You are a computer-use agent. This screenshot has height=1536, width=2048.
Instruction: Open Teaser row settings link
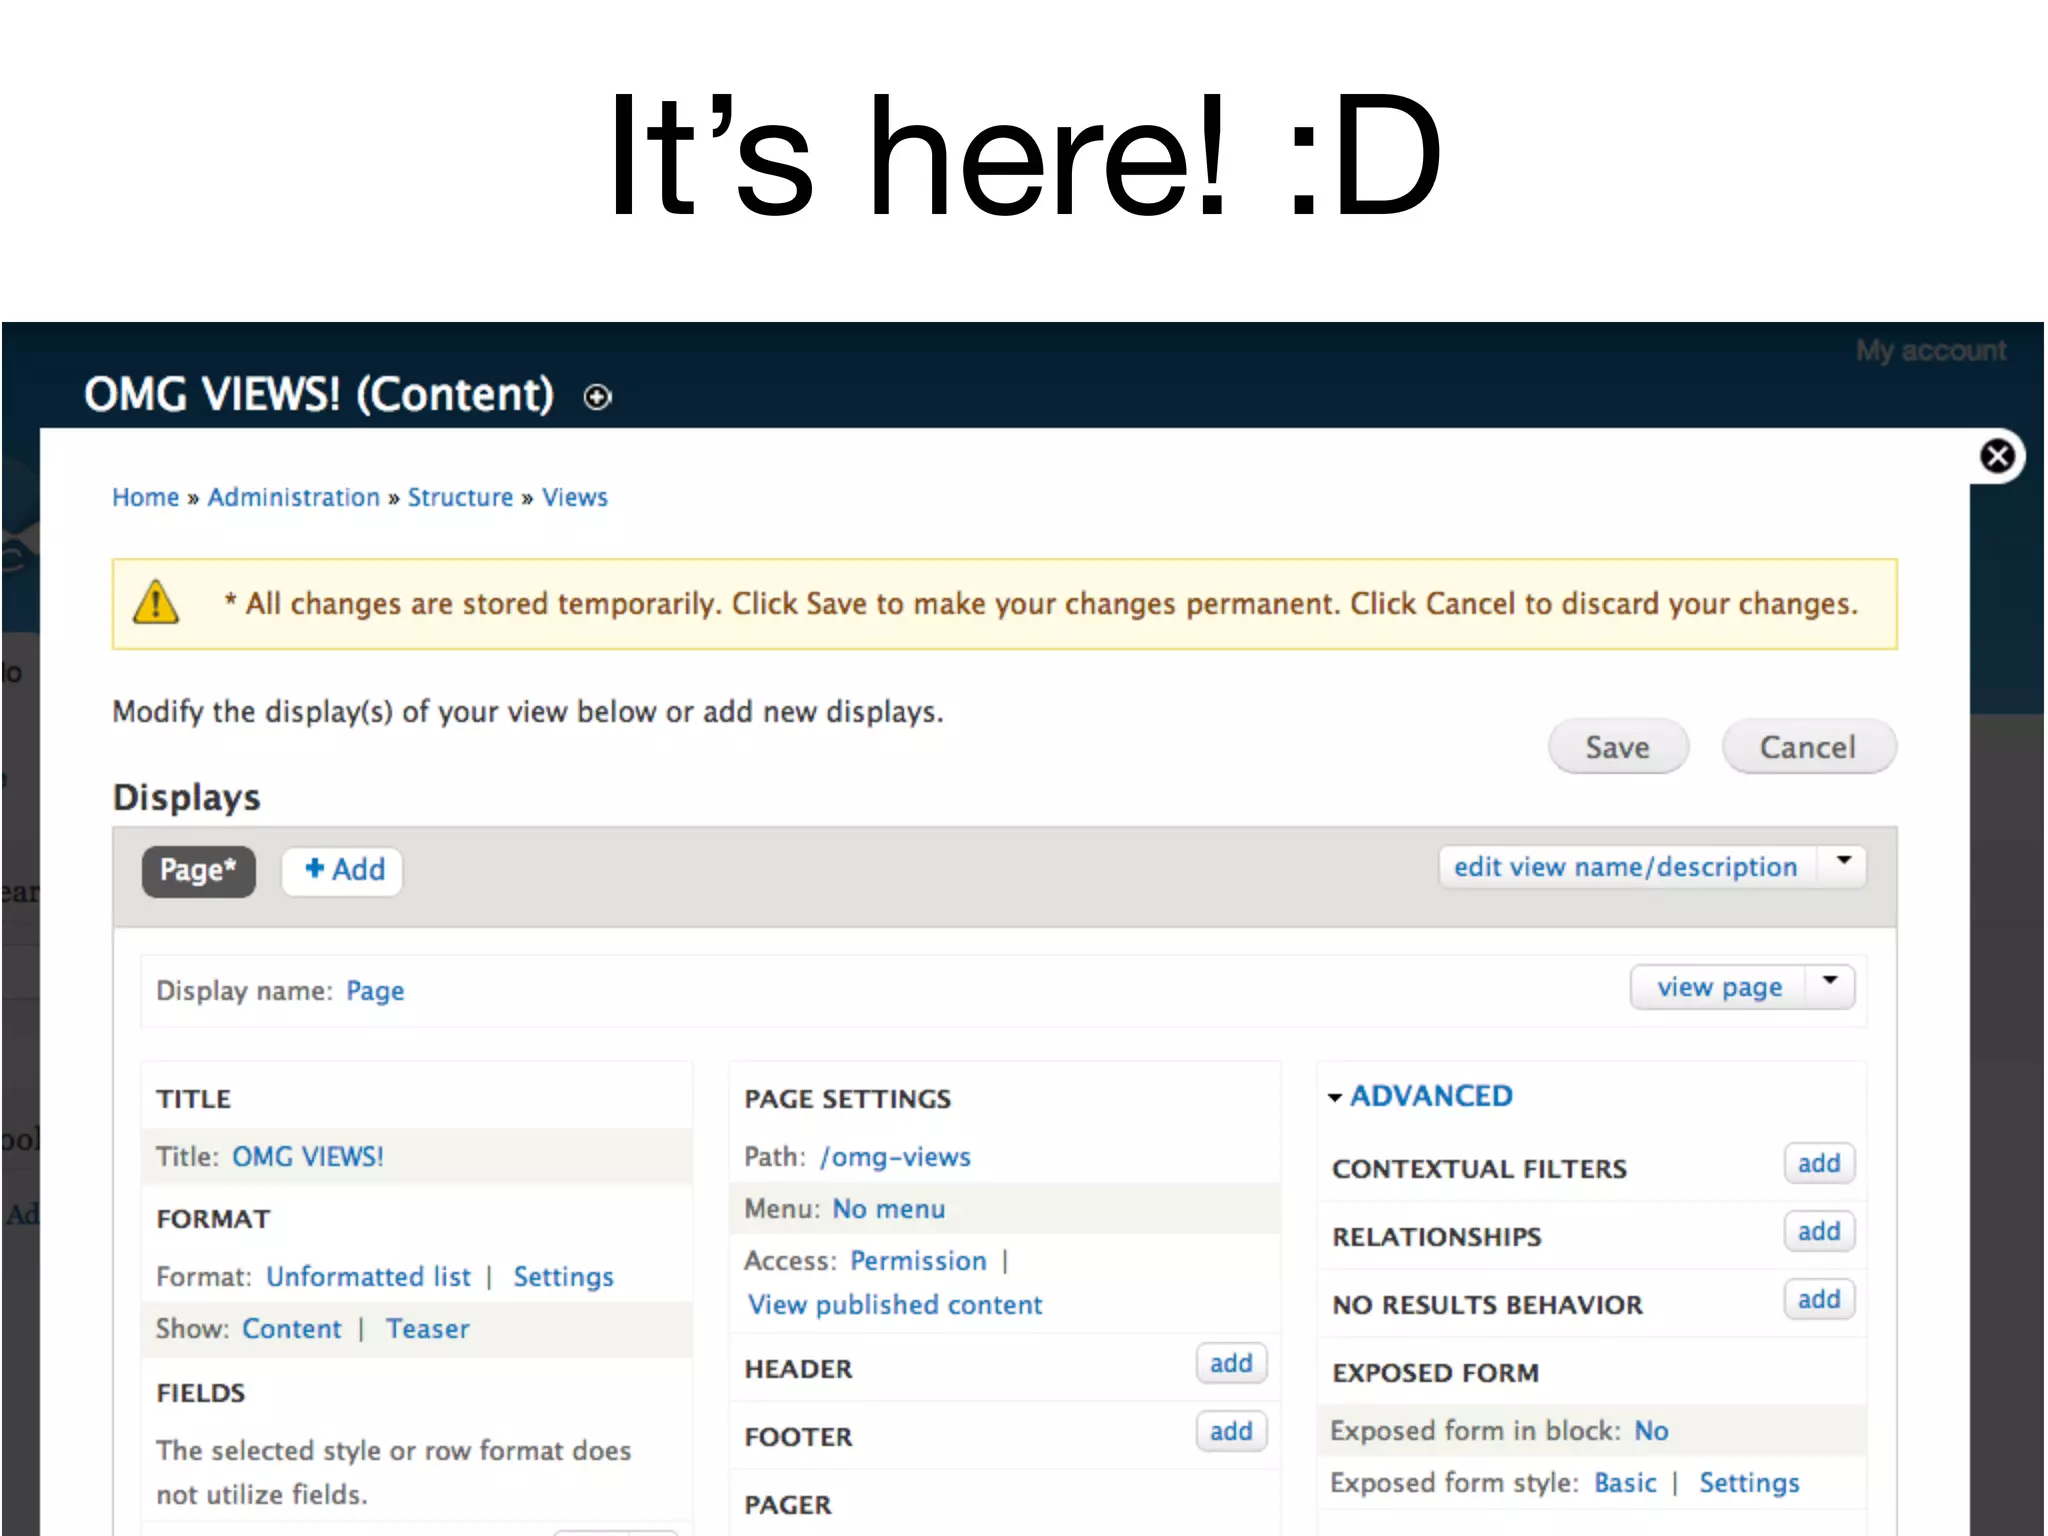click(428, 1329)
